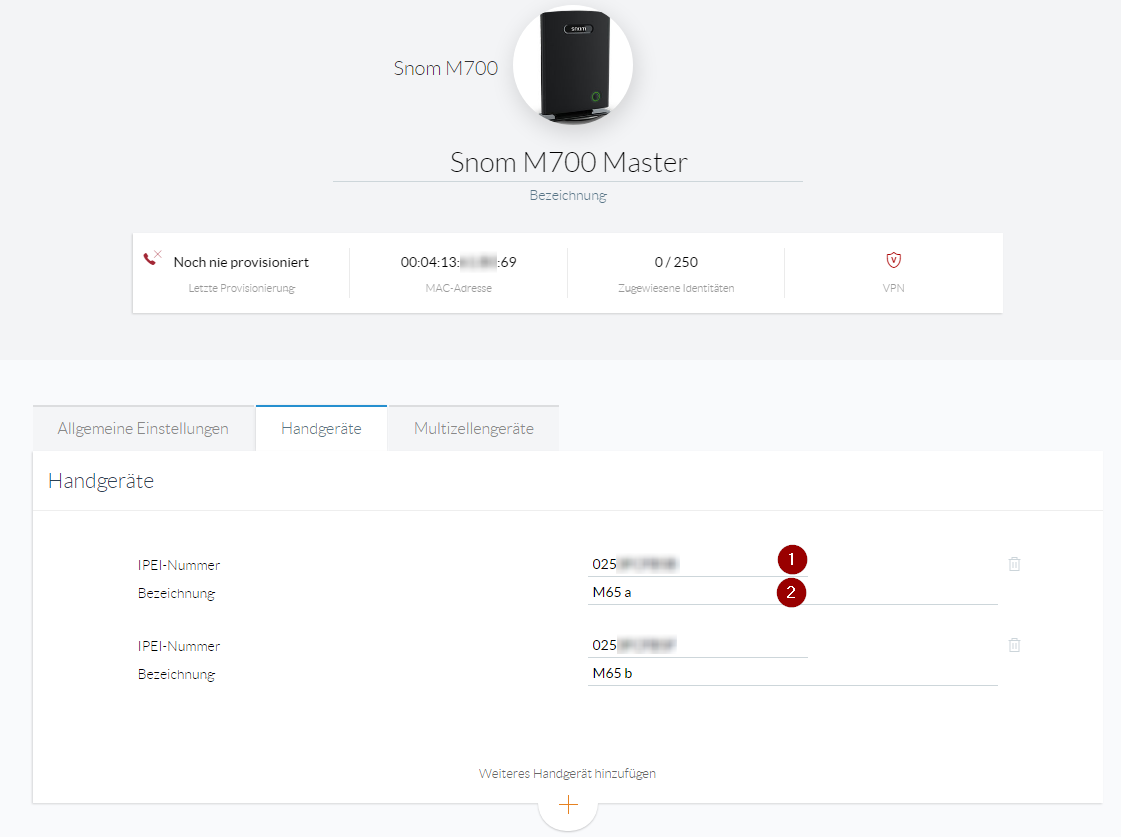Click the 0 / 250 assigned identities value
The height and width of the screenshot is (837, 1121).
click(x=676, y=262)
